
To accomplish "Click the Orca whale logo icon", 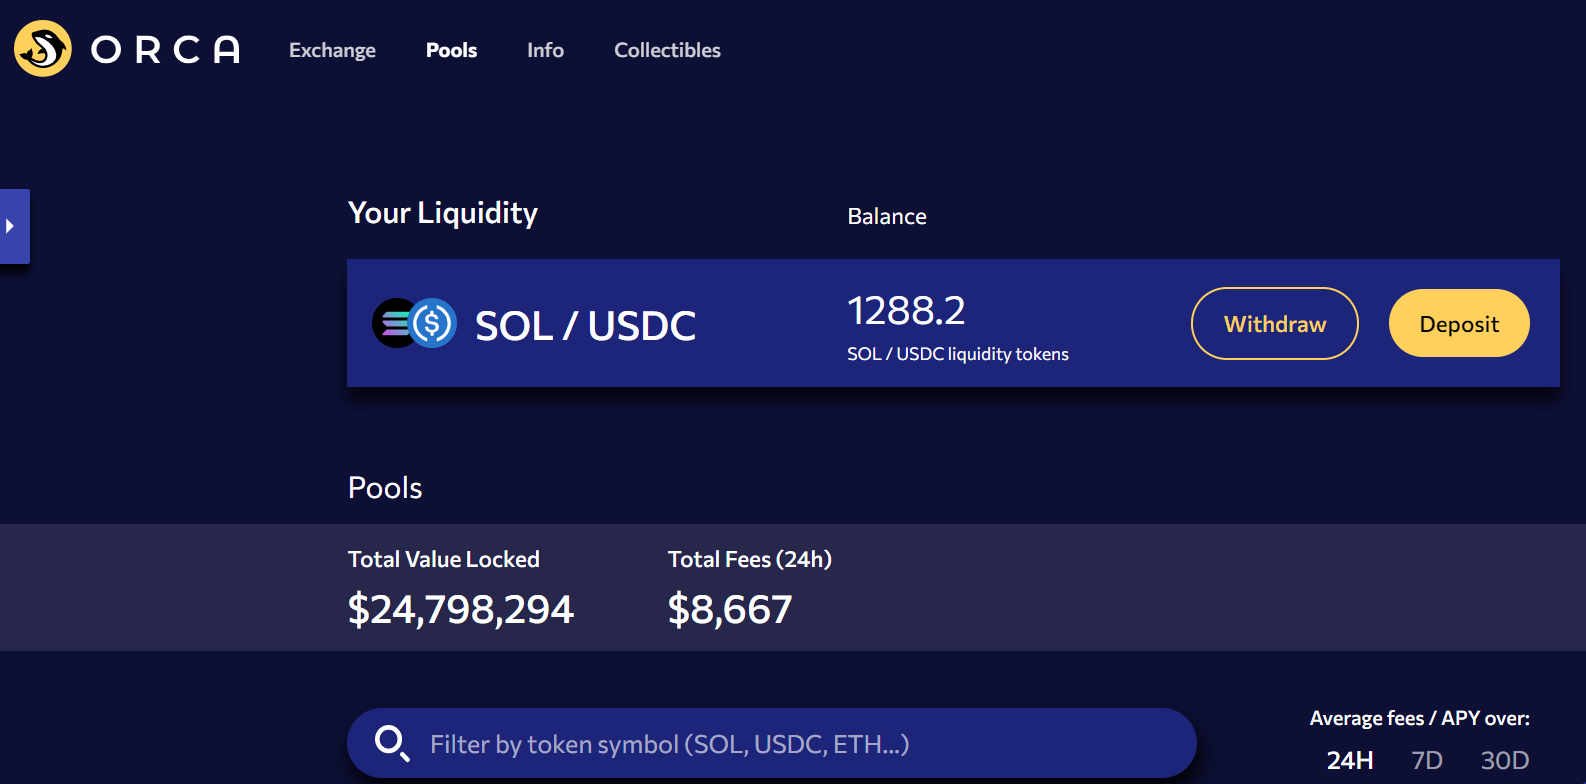I will click(x=43, y=49).
